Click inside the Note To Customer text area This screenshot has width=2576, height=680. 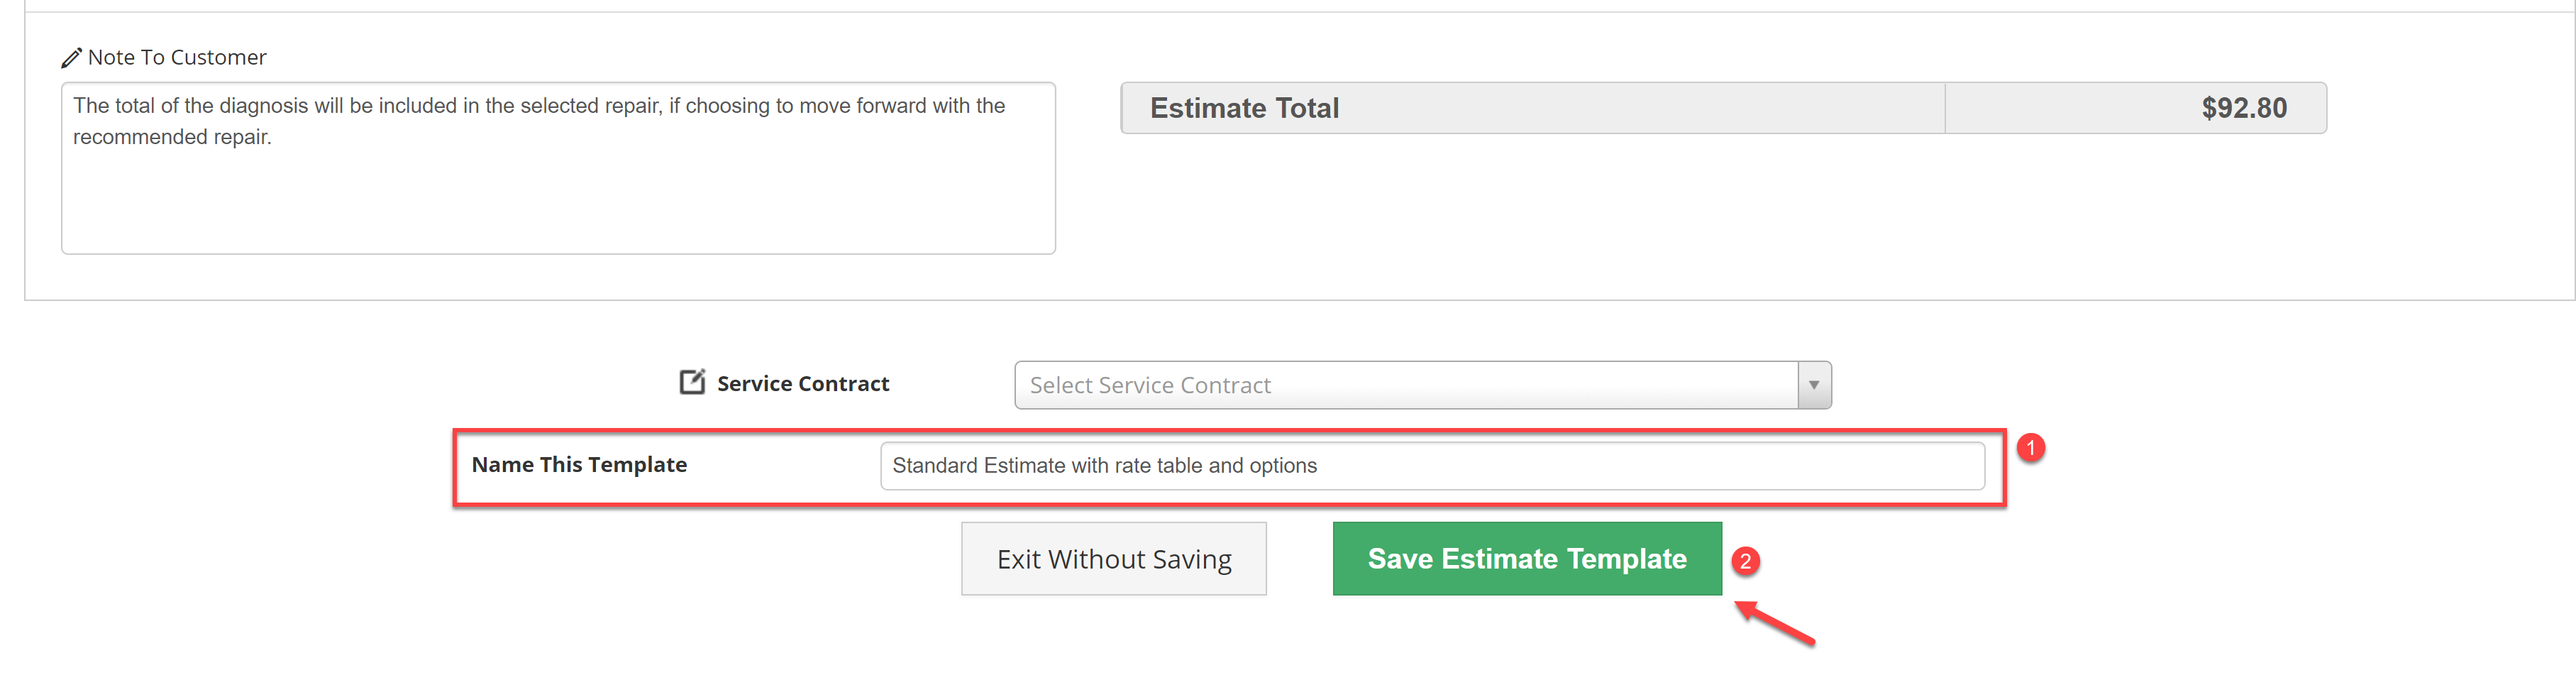(x=558, y=168)
